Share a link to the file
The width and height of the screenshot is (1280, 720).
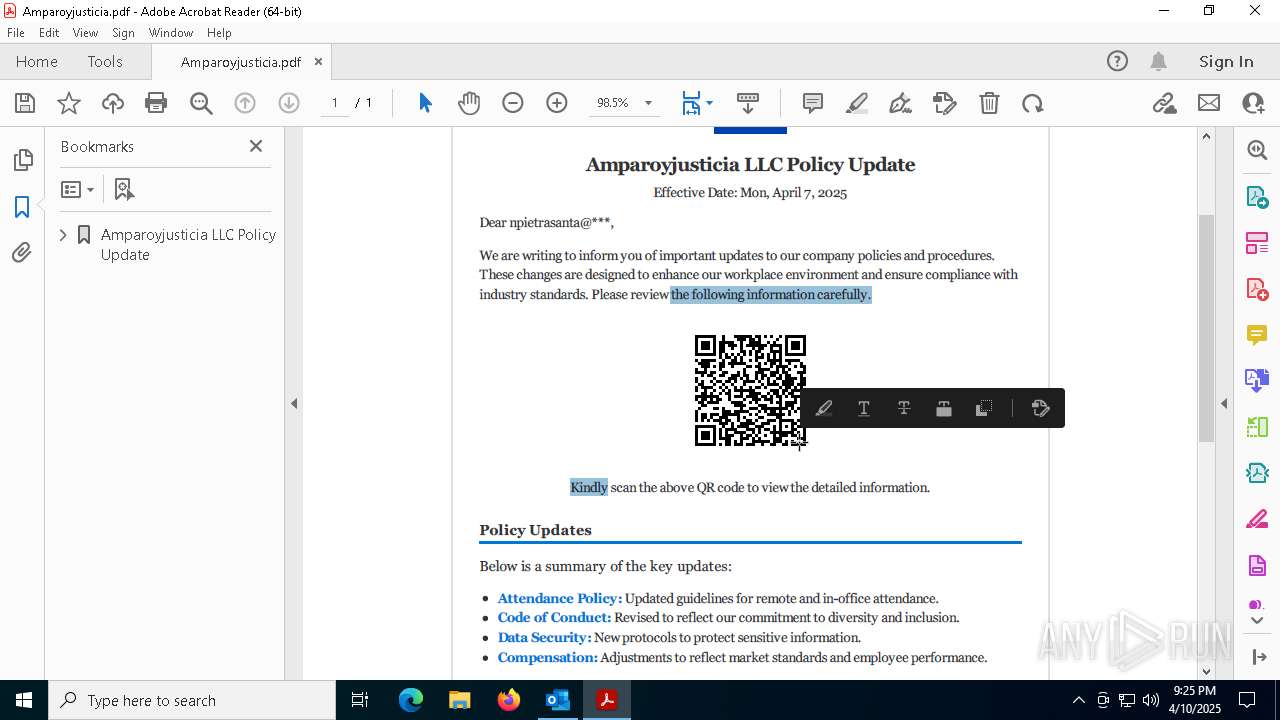tap(1165, 103)
